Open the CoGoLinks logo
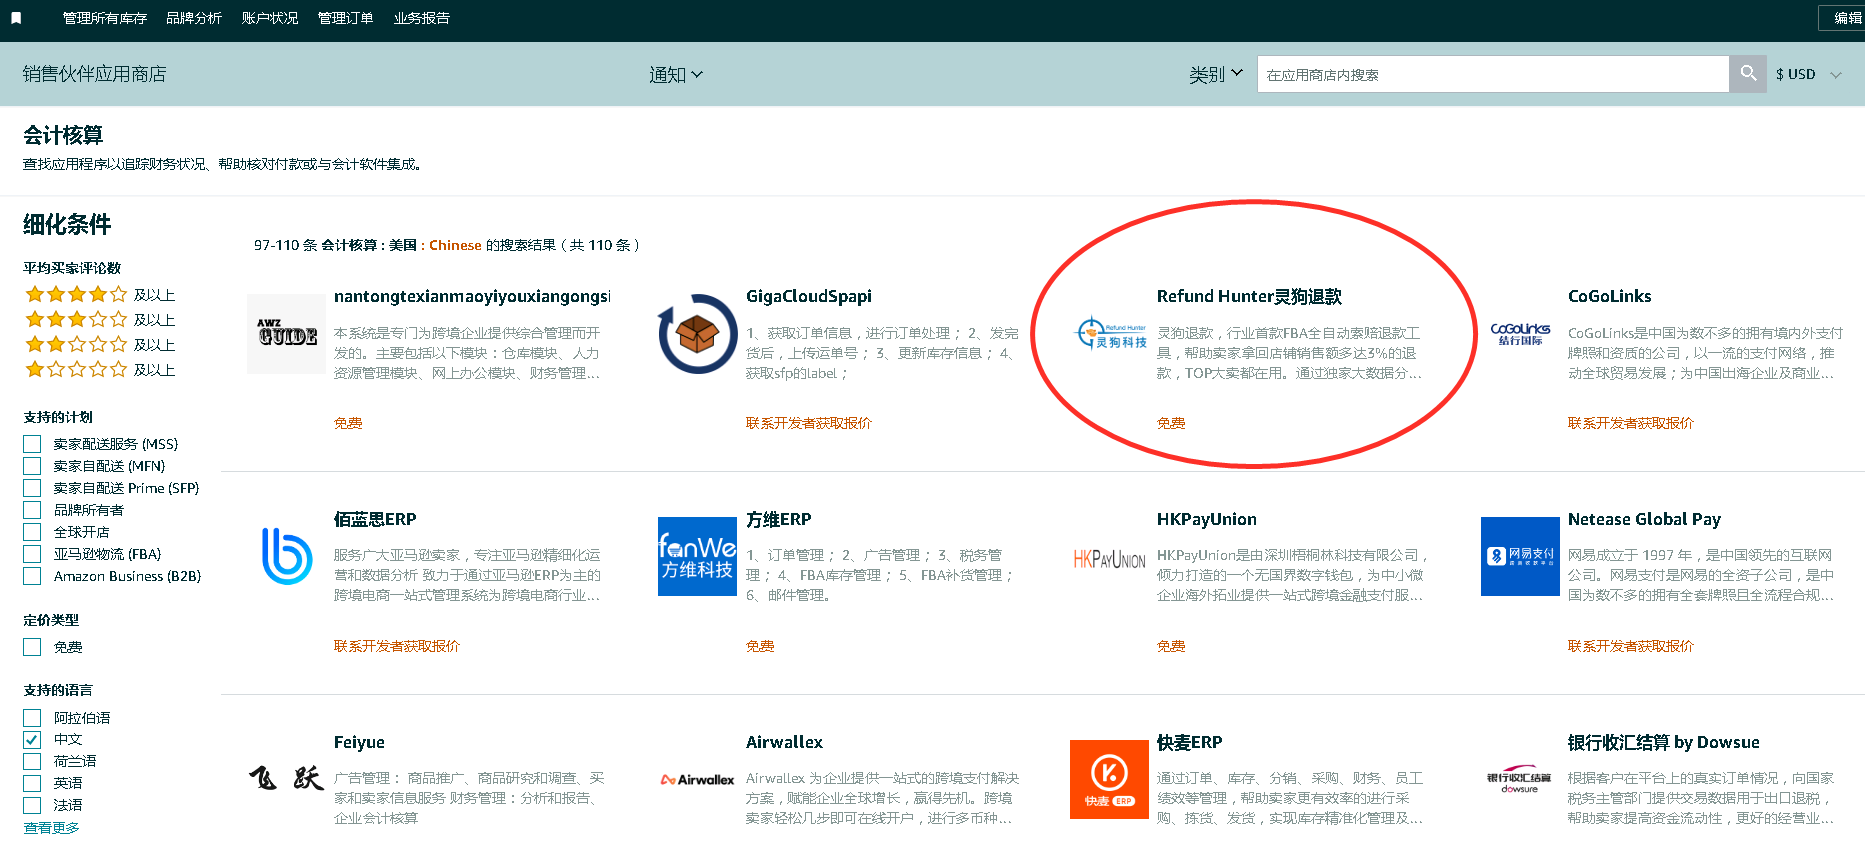 (1520, 334)
